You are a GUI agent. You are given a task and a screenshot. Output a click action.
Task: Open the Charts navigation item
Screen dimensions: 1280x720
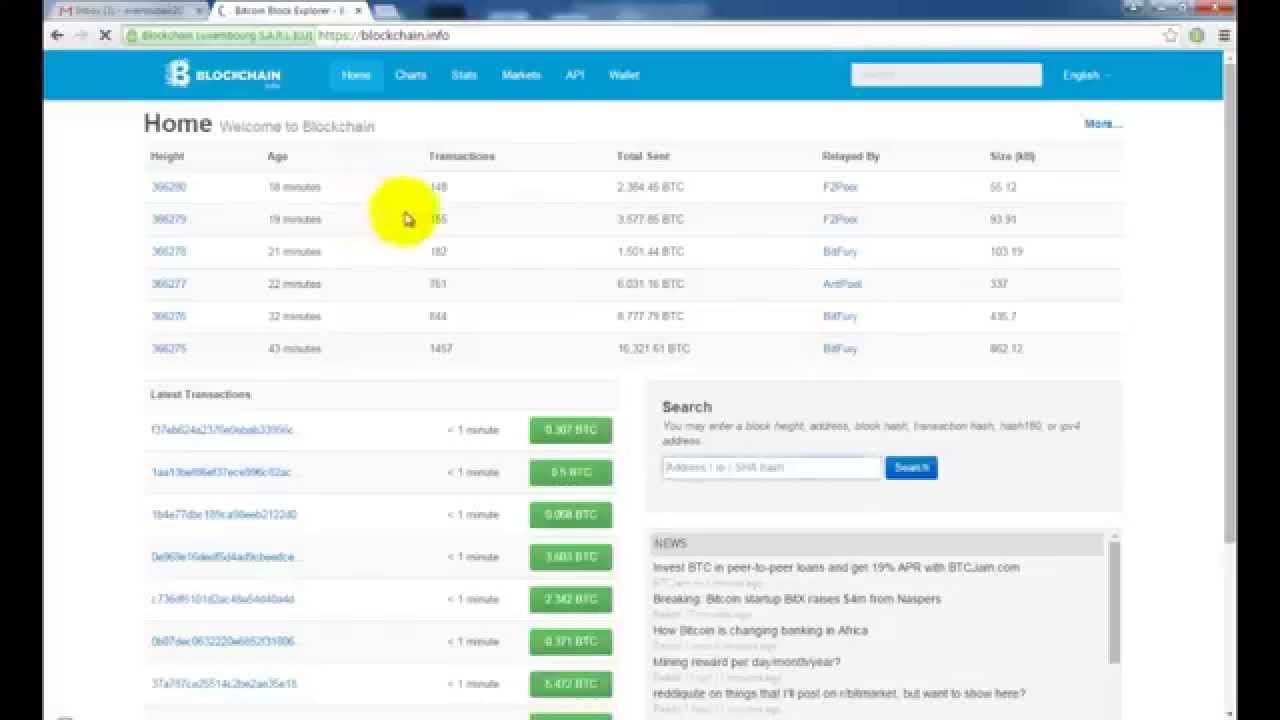coord(411,75)
